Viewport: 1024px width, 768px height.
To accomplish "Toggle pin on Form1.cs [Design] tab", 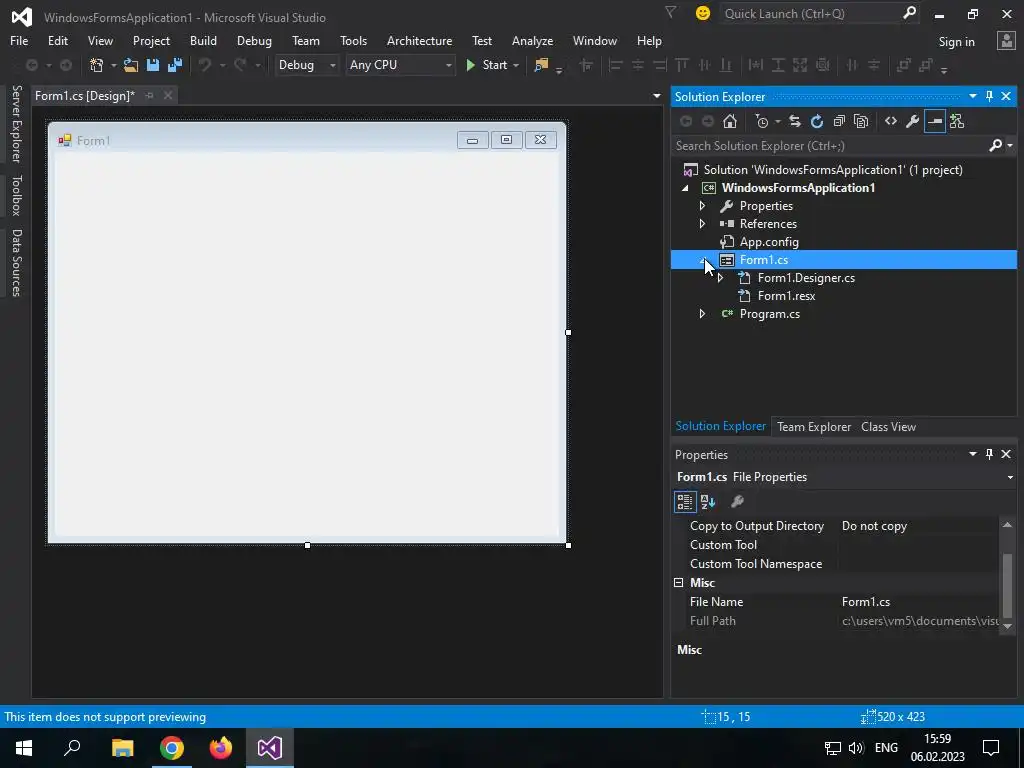I will pos(150,95).
